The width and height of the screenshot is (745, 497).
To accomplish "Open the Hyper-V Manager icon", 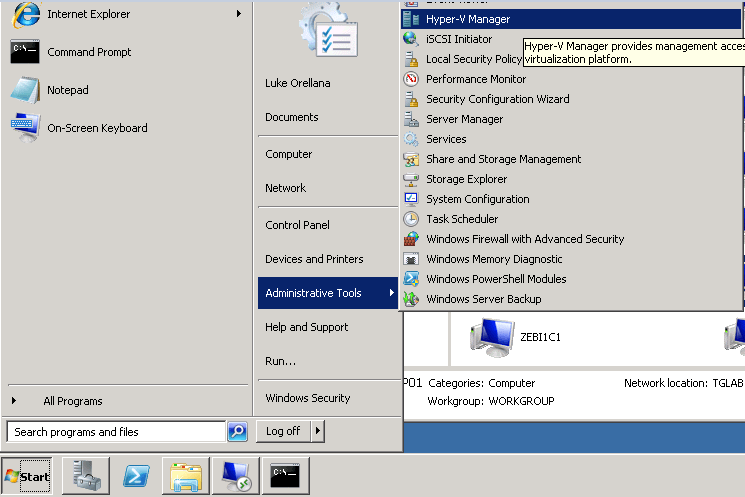I will tap(411, 19).
